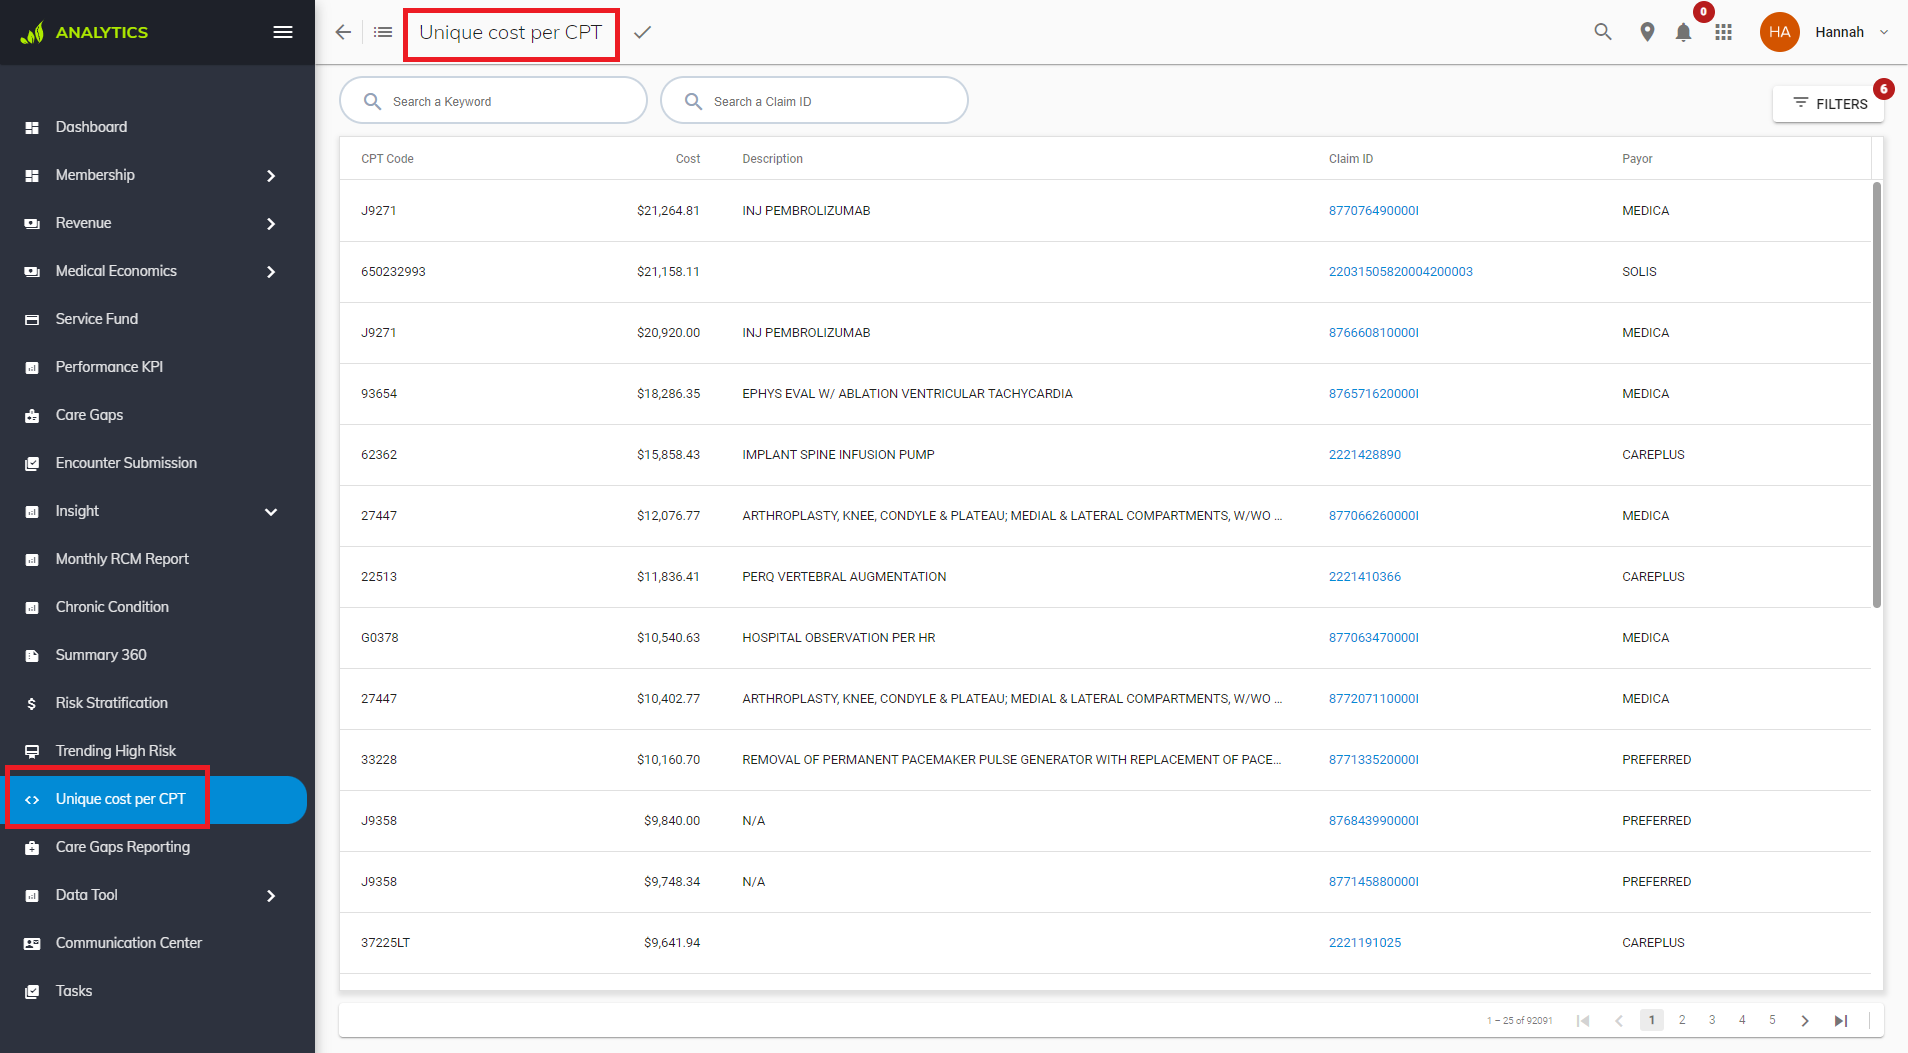The image size is (1908, 1053).
Task: Click the Trending High Risk monitor icon
Action: [x=32, y=752]
